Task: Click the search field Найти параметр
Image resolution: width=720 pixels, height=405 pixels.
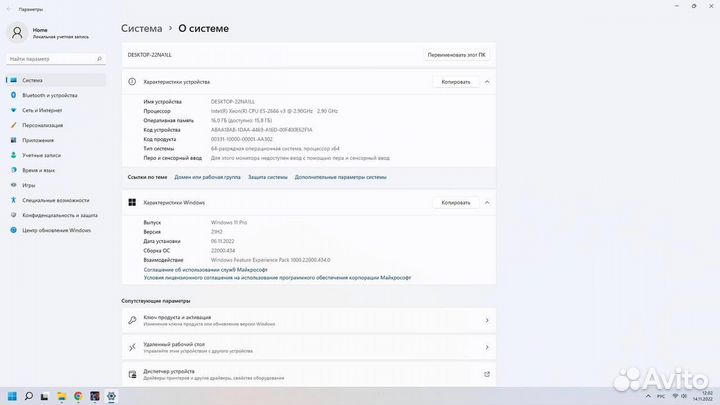Action: (56, 59)
